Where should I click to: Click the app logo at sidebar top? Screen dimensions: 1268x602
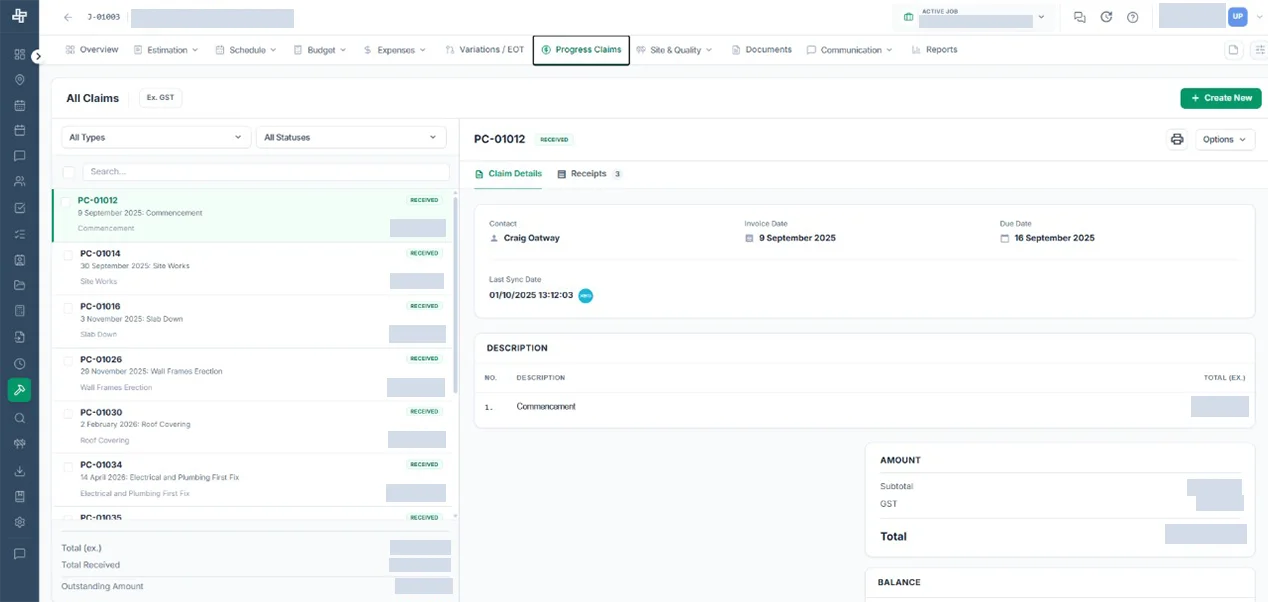19,17
